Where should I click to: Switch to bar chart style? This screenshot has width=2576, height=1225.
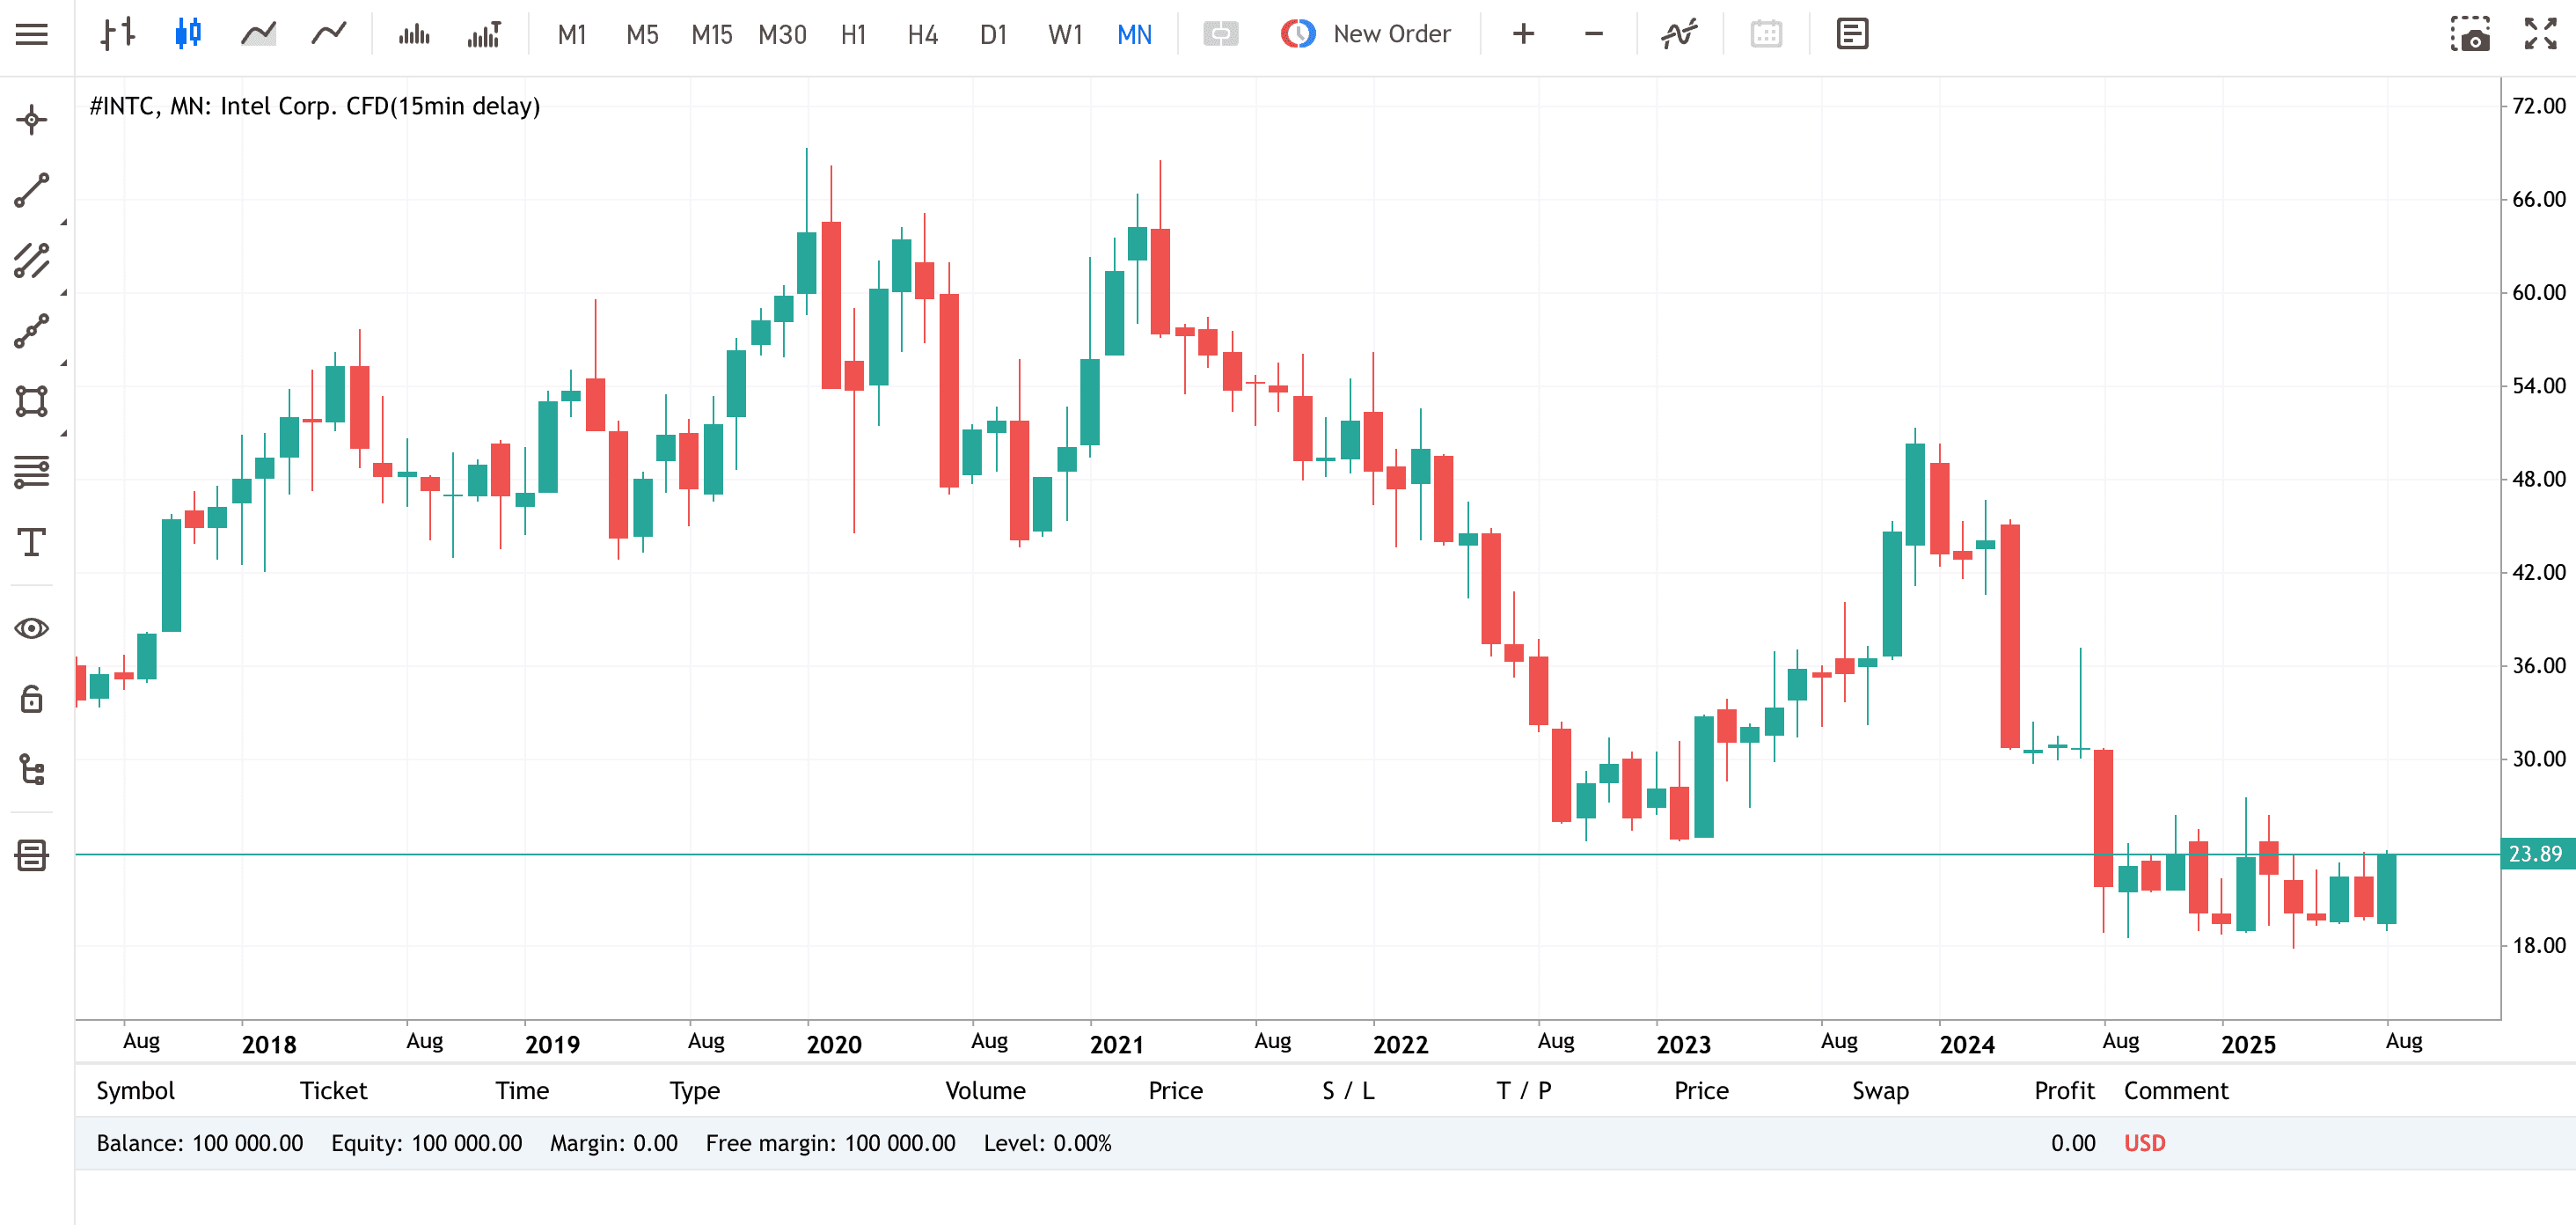tap(118, 34)
